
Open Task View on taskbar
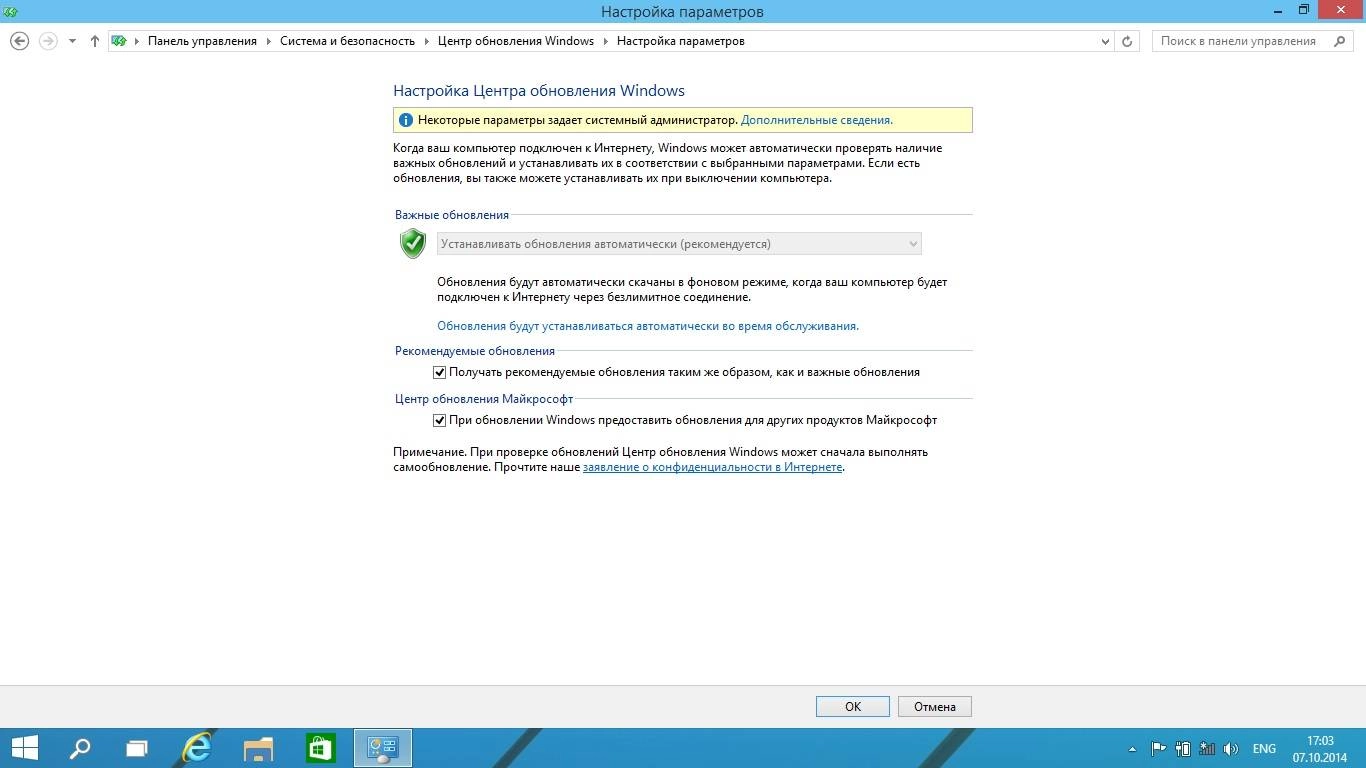click(137, 748)
